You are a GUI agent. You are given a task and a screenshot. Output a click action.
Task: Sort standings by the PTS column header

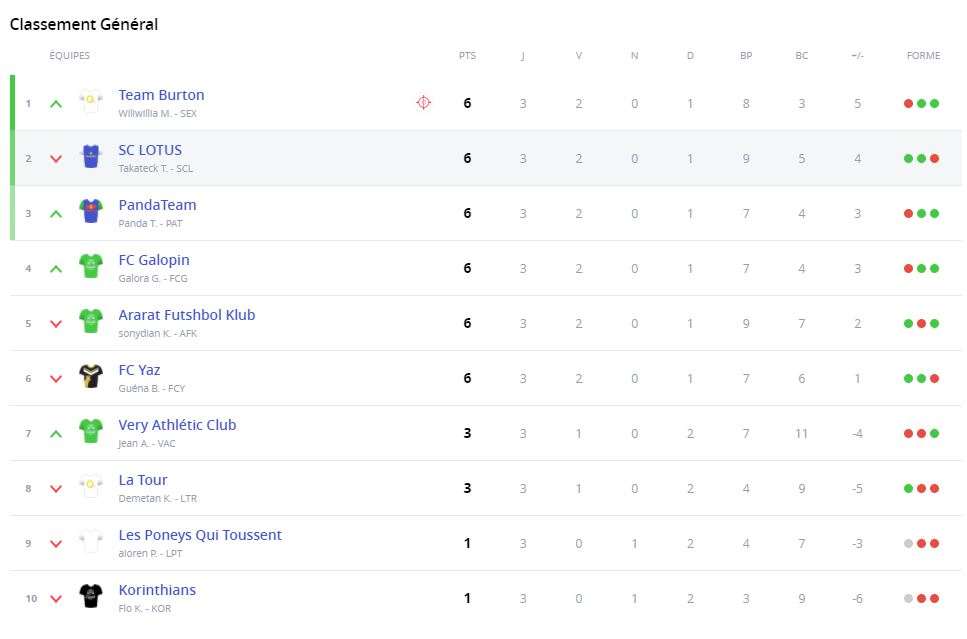(467, 56)
